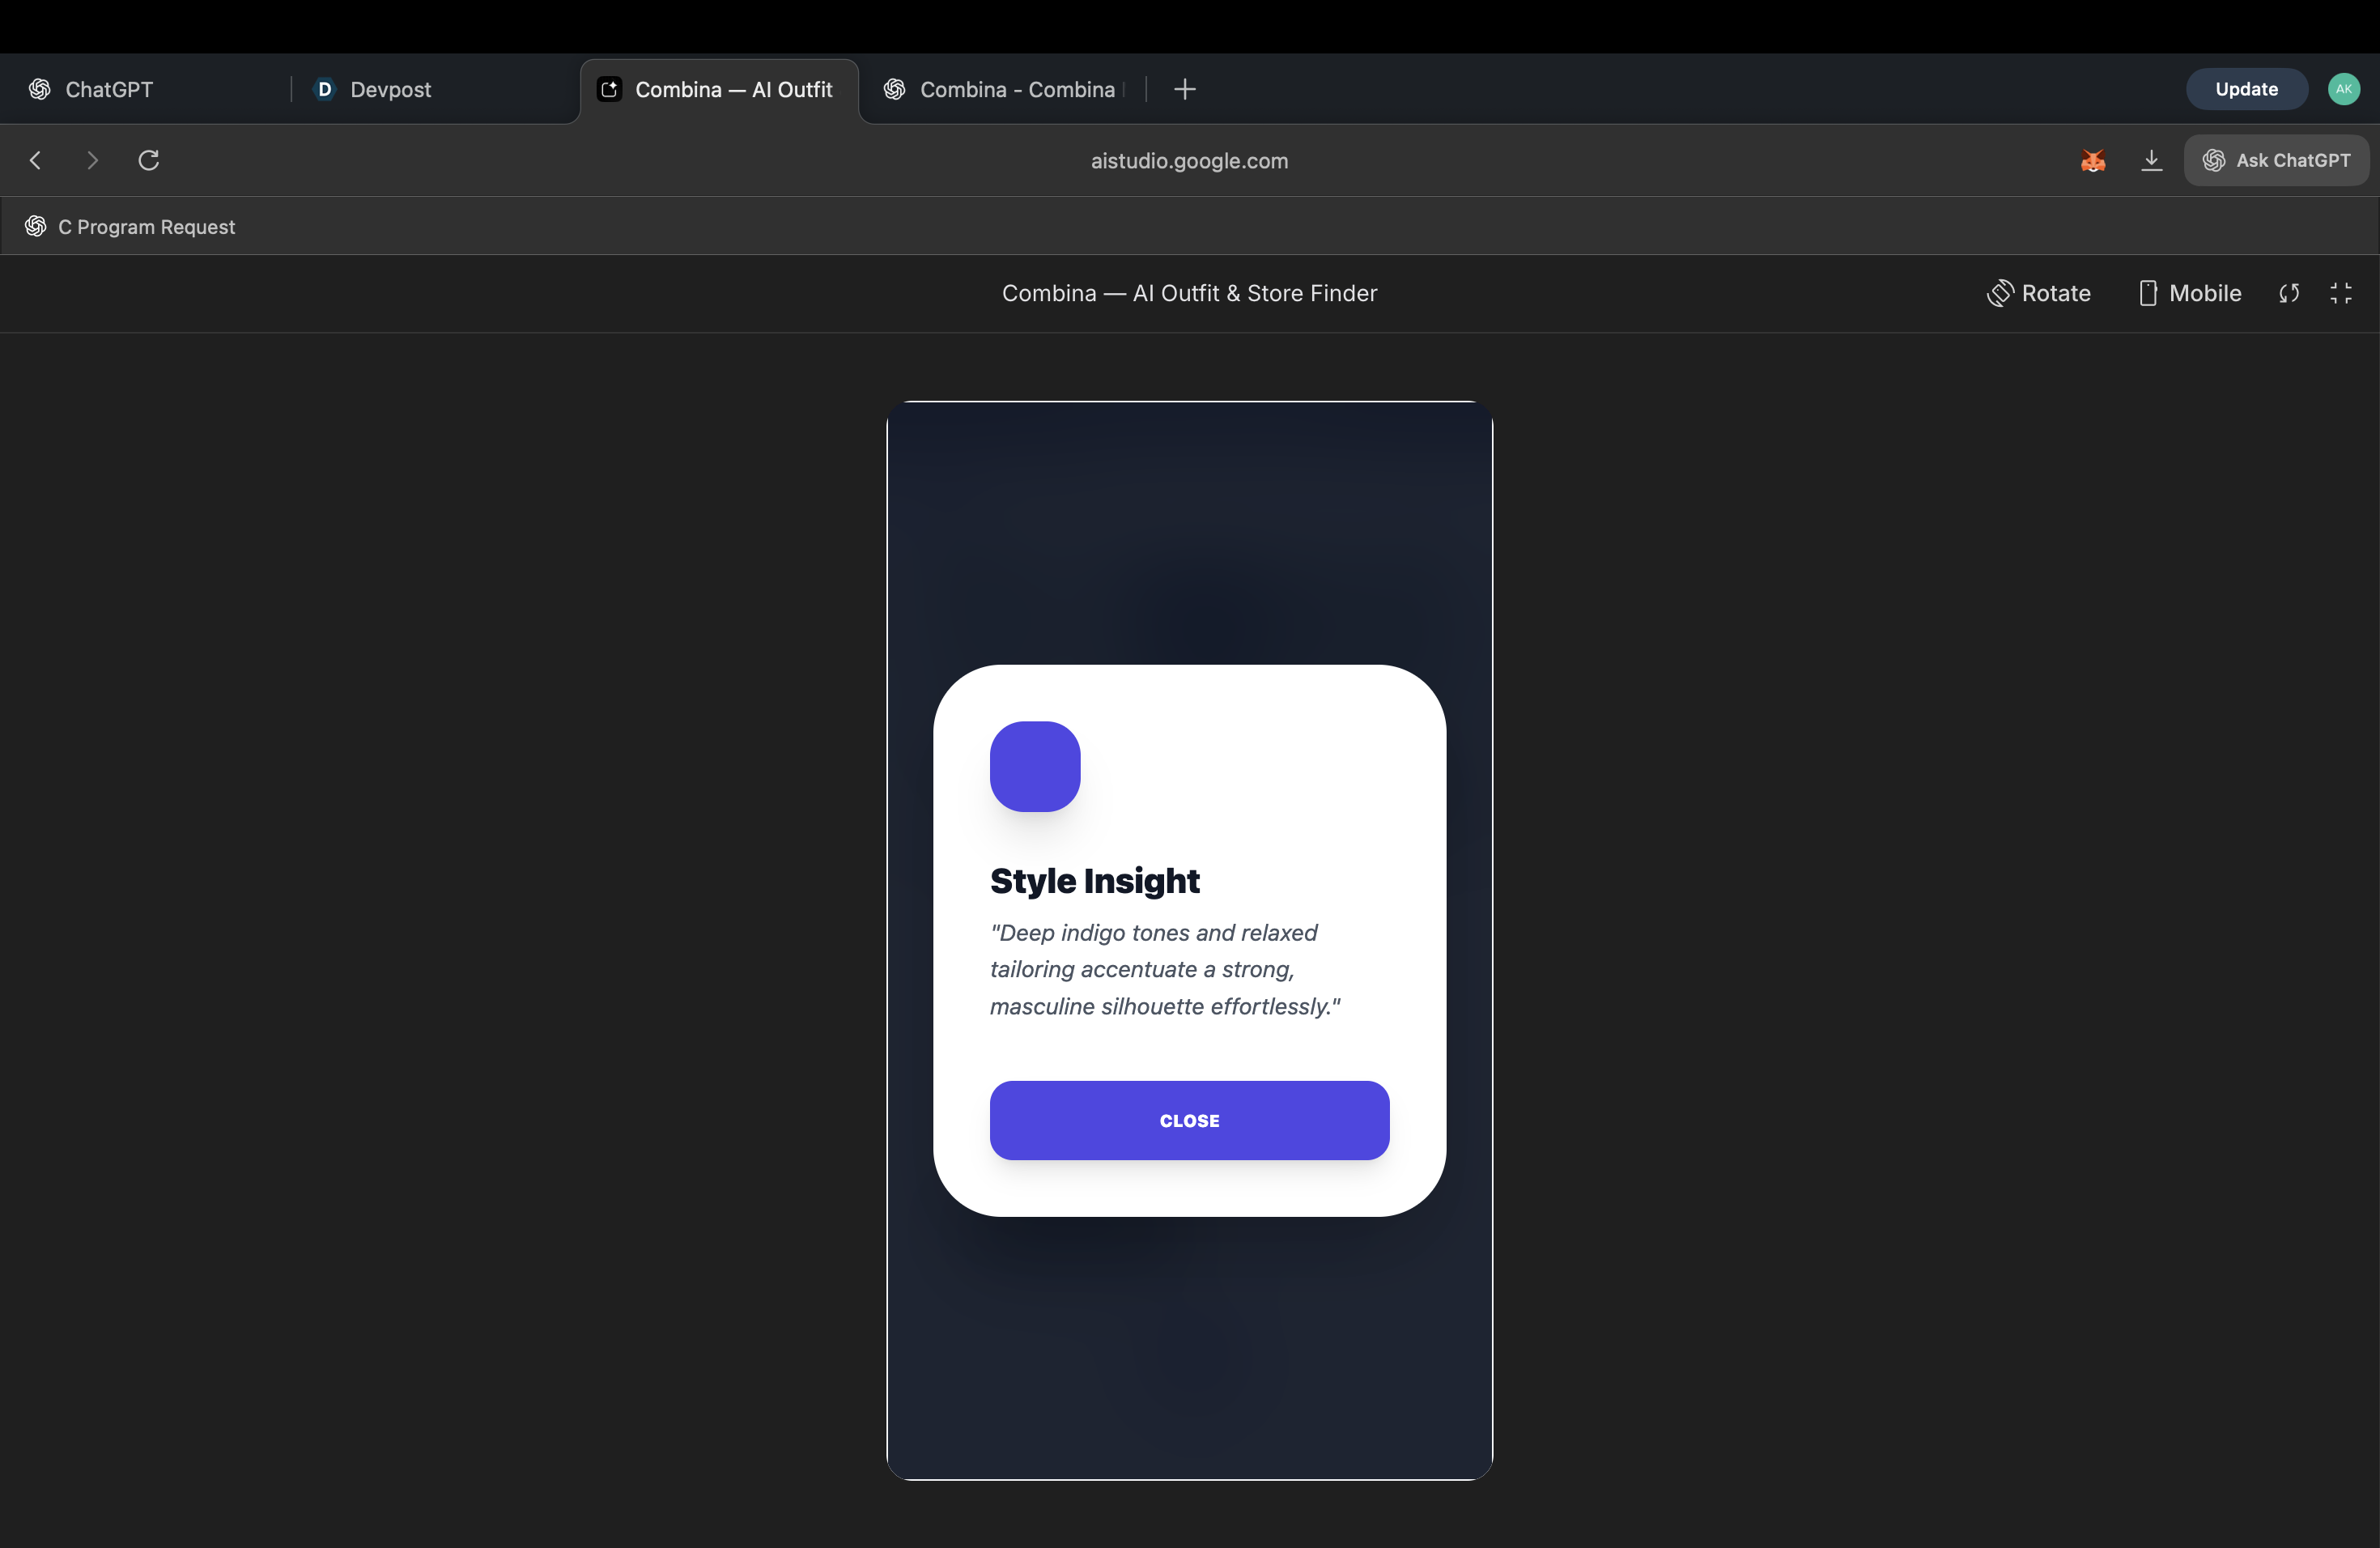Screen dimensions: 2380x1548
Task: Switch to the Combina - Combina tab
Action: tap(1016, 89)
